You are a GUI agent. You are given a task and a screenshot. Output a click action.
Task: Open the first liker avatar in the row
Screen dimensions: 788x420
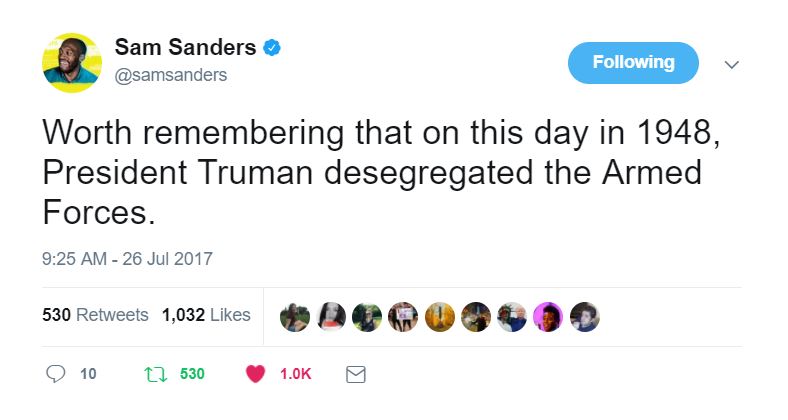tap(295, 316)
